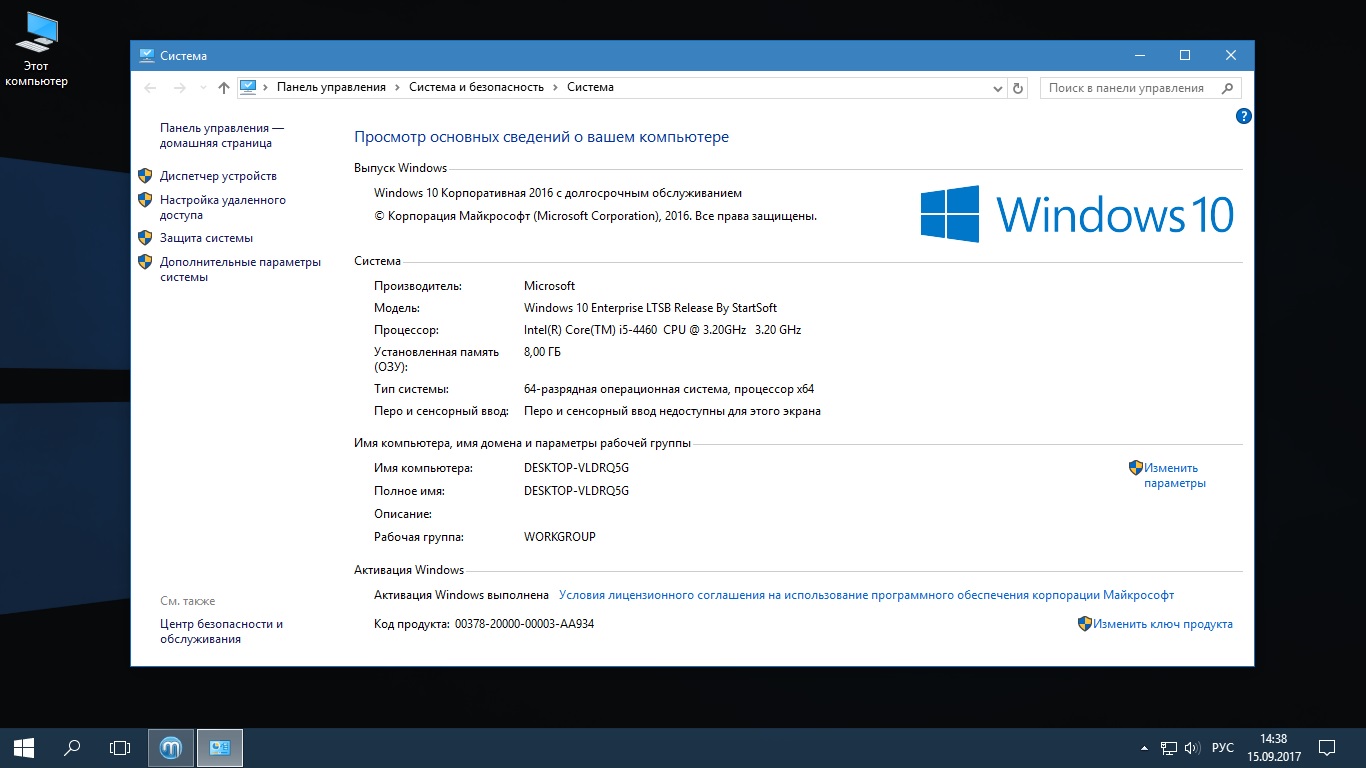Open Task View on taskbar
The height and width of the screenshot is (768, 1366).
tap(120, 747)
